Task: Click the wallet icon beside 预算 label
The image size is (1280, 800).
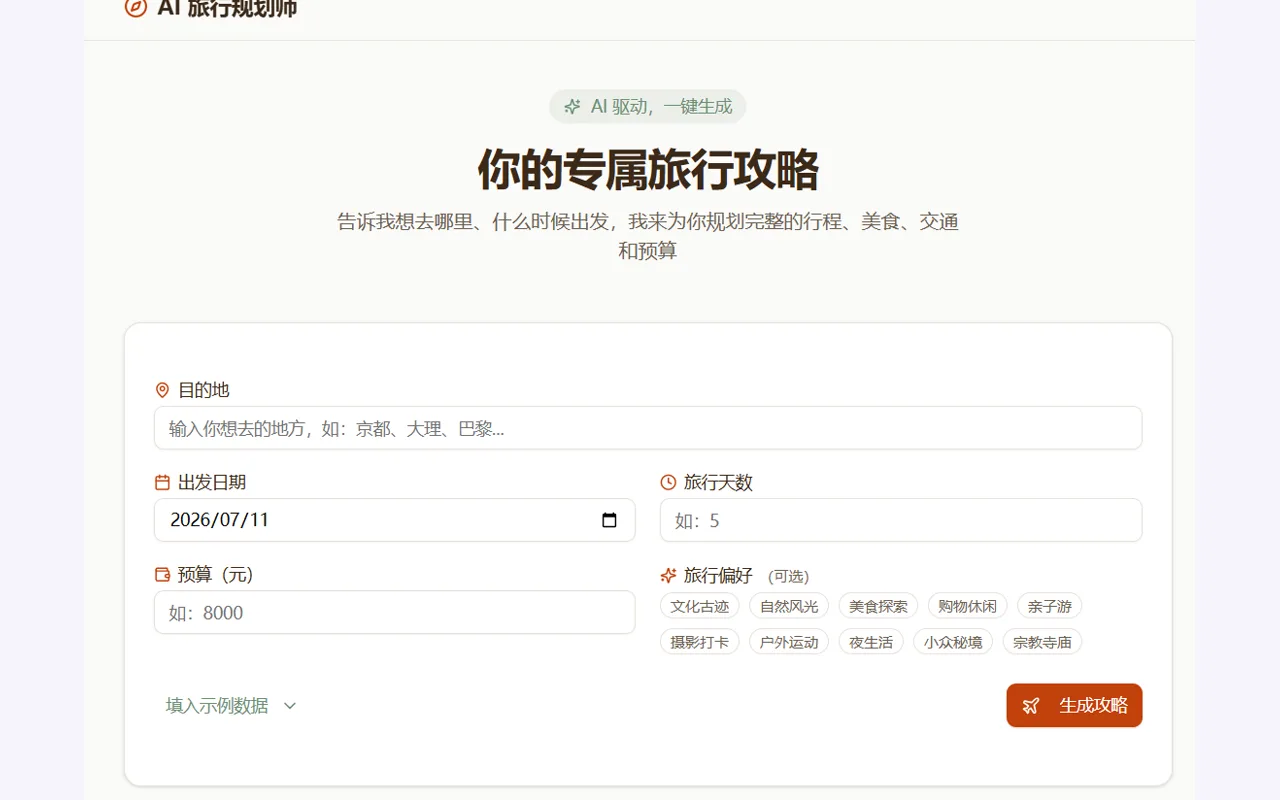Action: point(162,574)
